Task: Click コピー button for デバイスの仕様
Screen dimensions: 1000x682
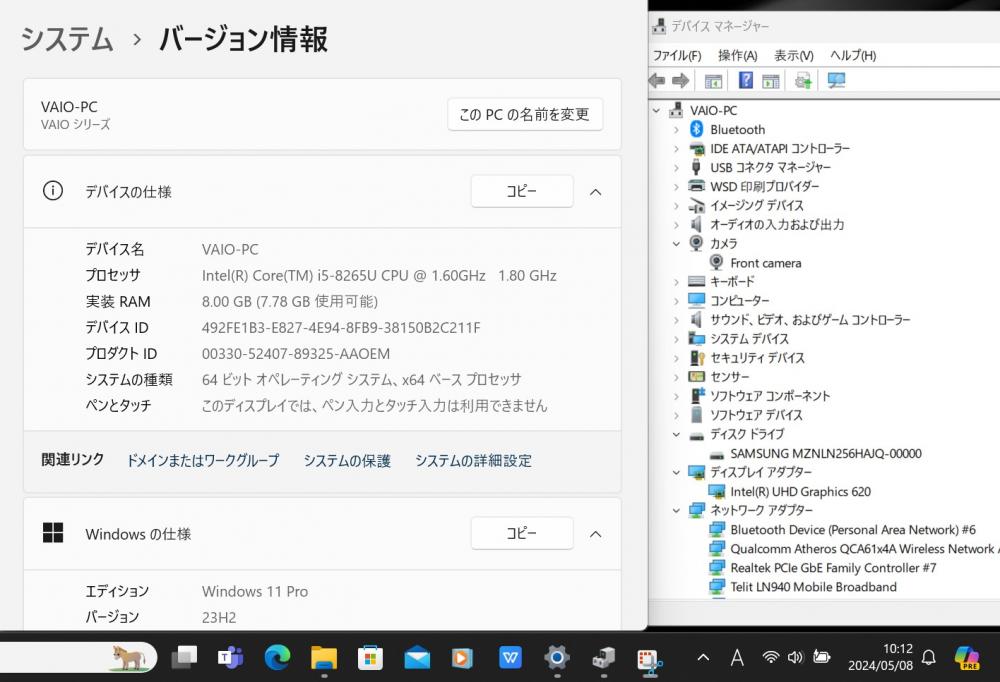Action: 521,191
